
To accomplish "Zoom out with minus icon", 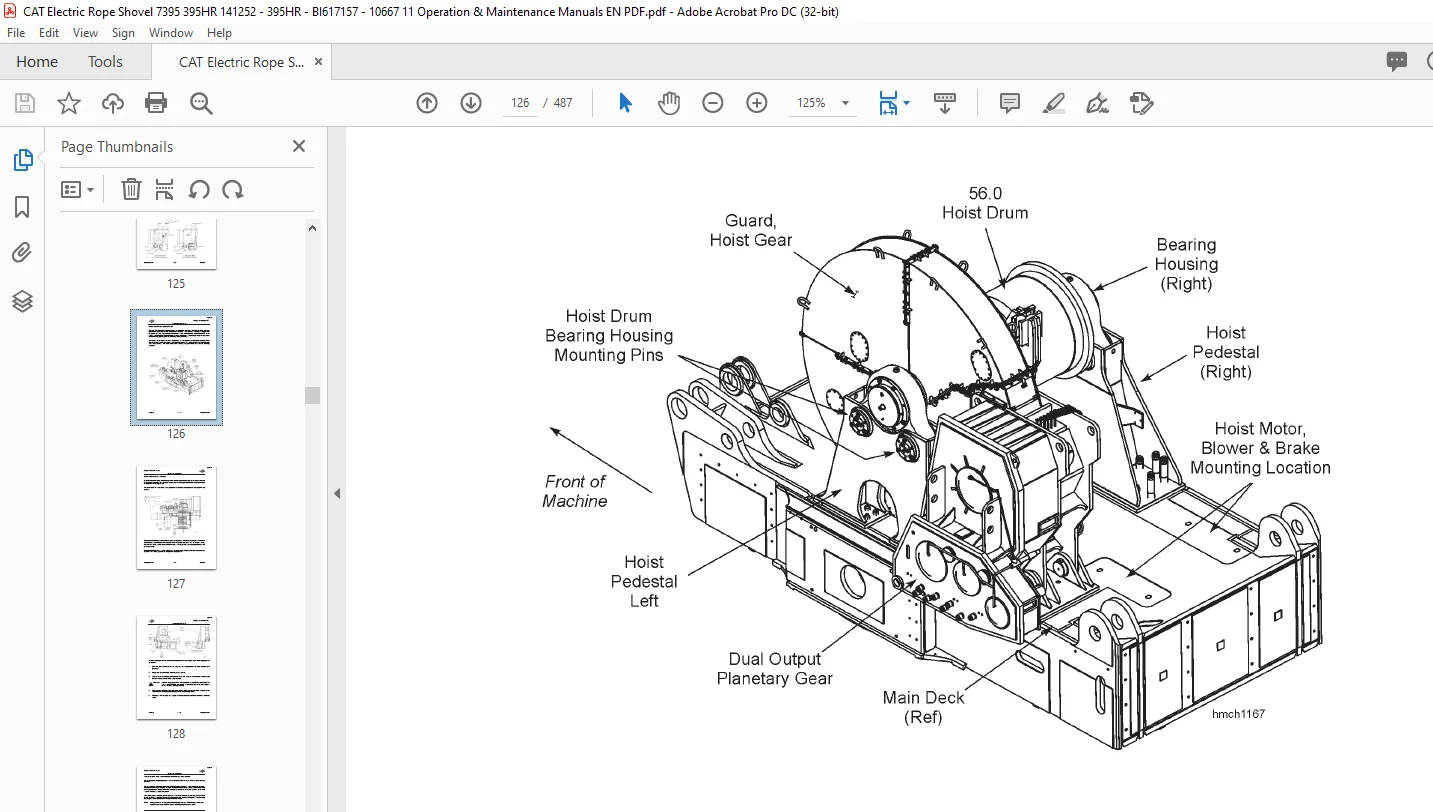I will coord(713,103).
